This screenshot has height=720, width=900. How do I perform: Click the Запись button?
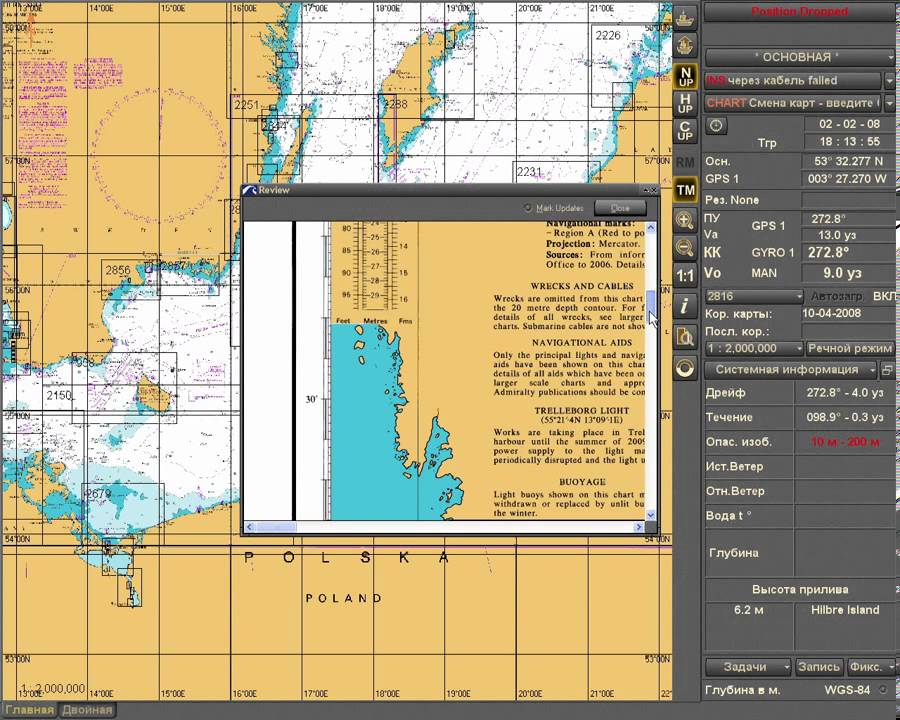point(819,667)
